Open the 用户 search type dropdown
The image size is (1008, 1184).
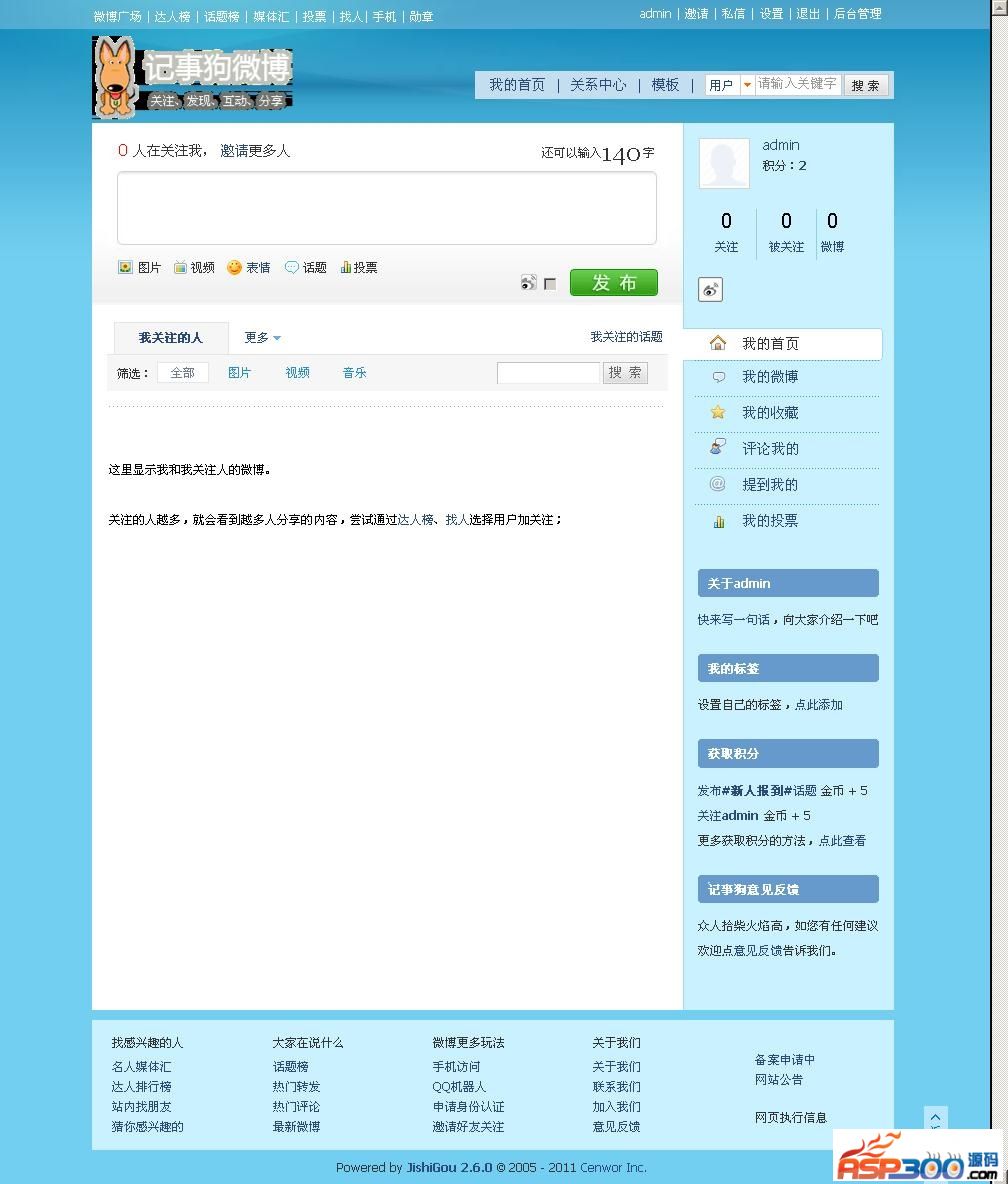(x=730, y=85)
